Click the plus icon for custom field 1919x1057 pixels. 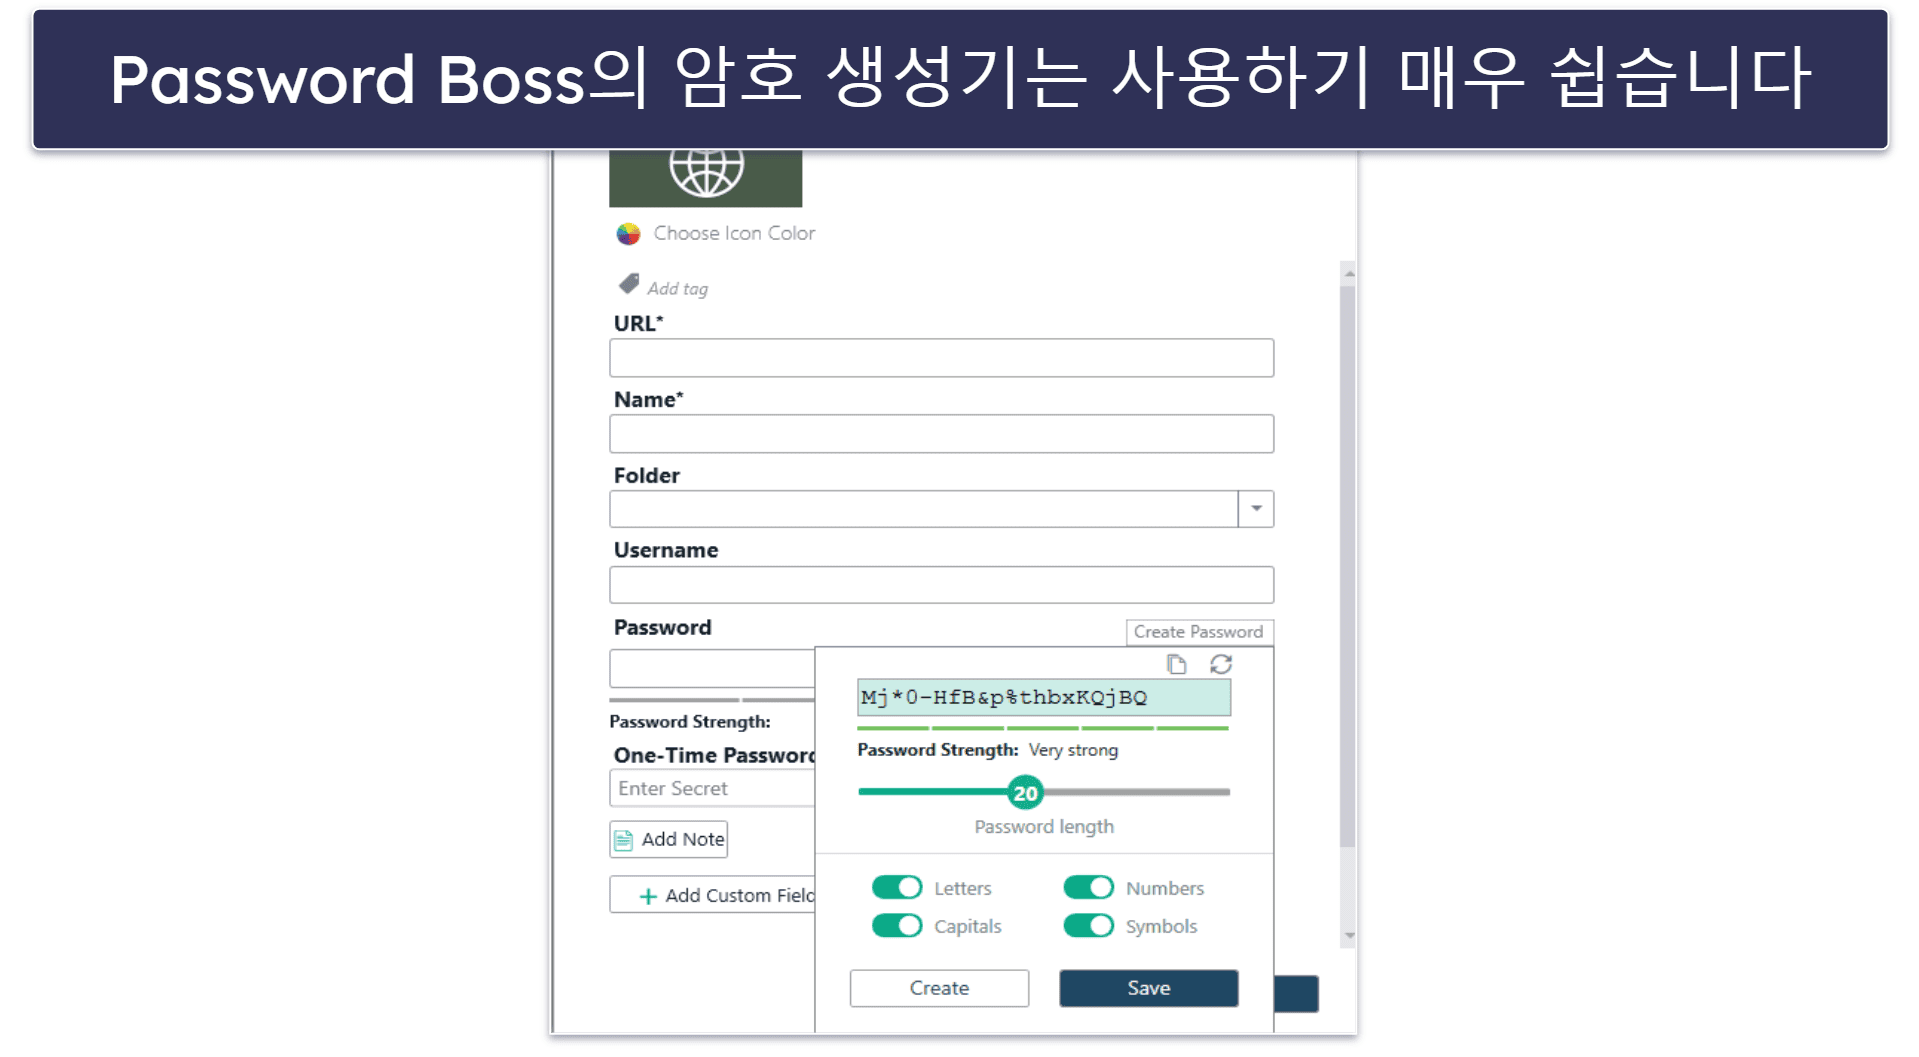point(648,897)
